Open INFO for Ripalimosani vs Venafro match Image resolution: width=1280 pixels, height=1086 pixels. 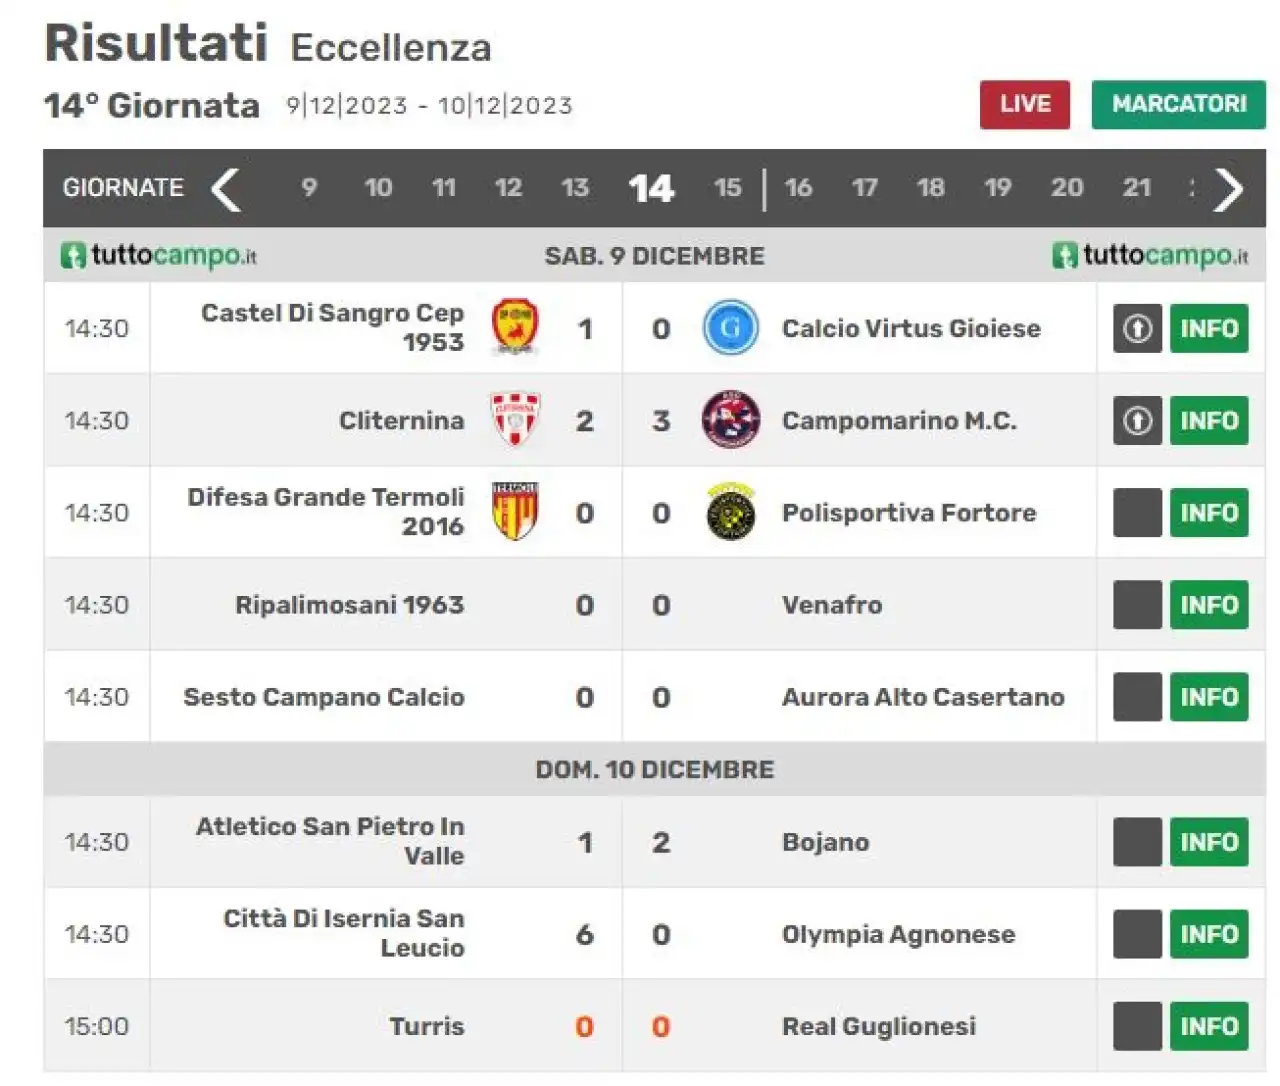pyautogui.click(x=1209, y=604)
